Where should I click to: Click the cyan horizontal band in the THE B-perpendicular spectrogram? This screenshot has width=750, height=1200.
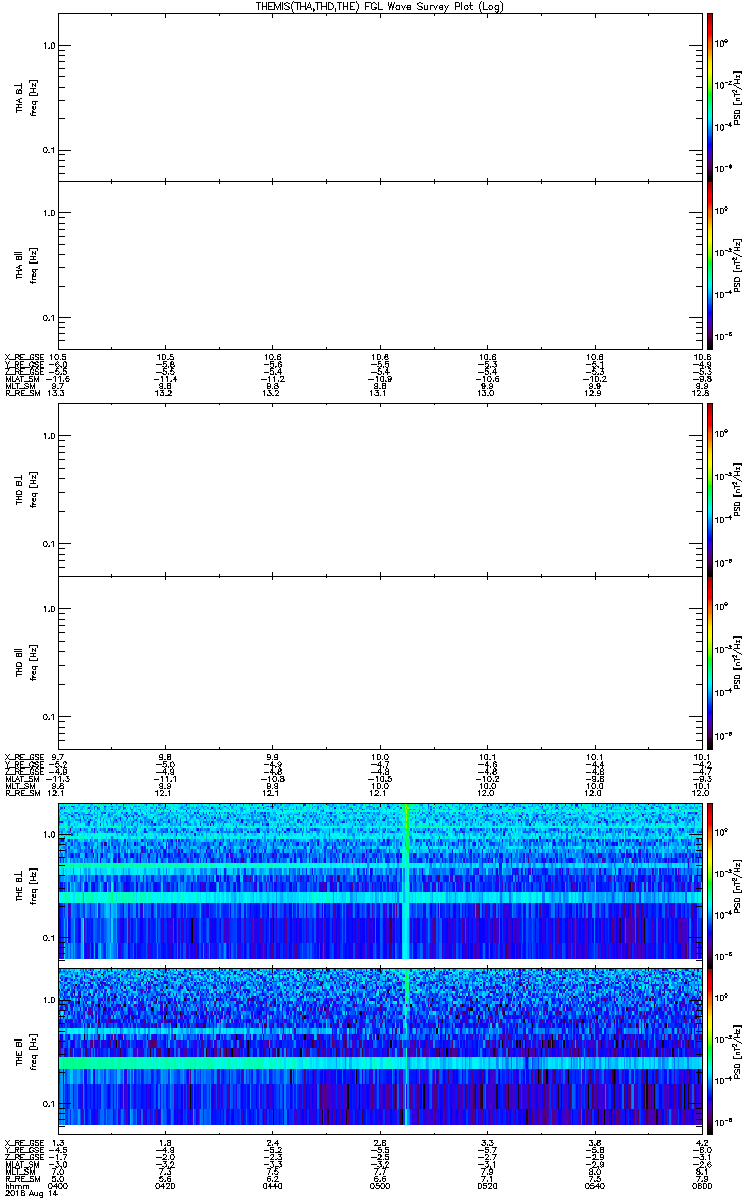point(380,898)
